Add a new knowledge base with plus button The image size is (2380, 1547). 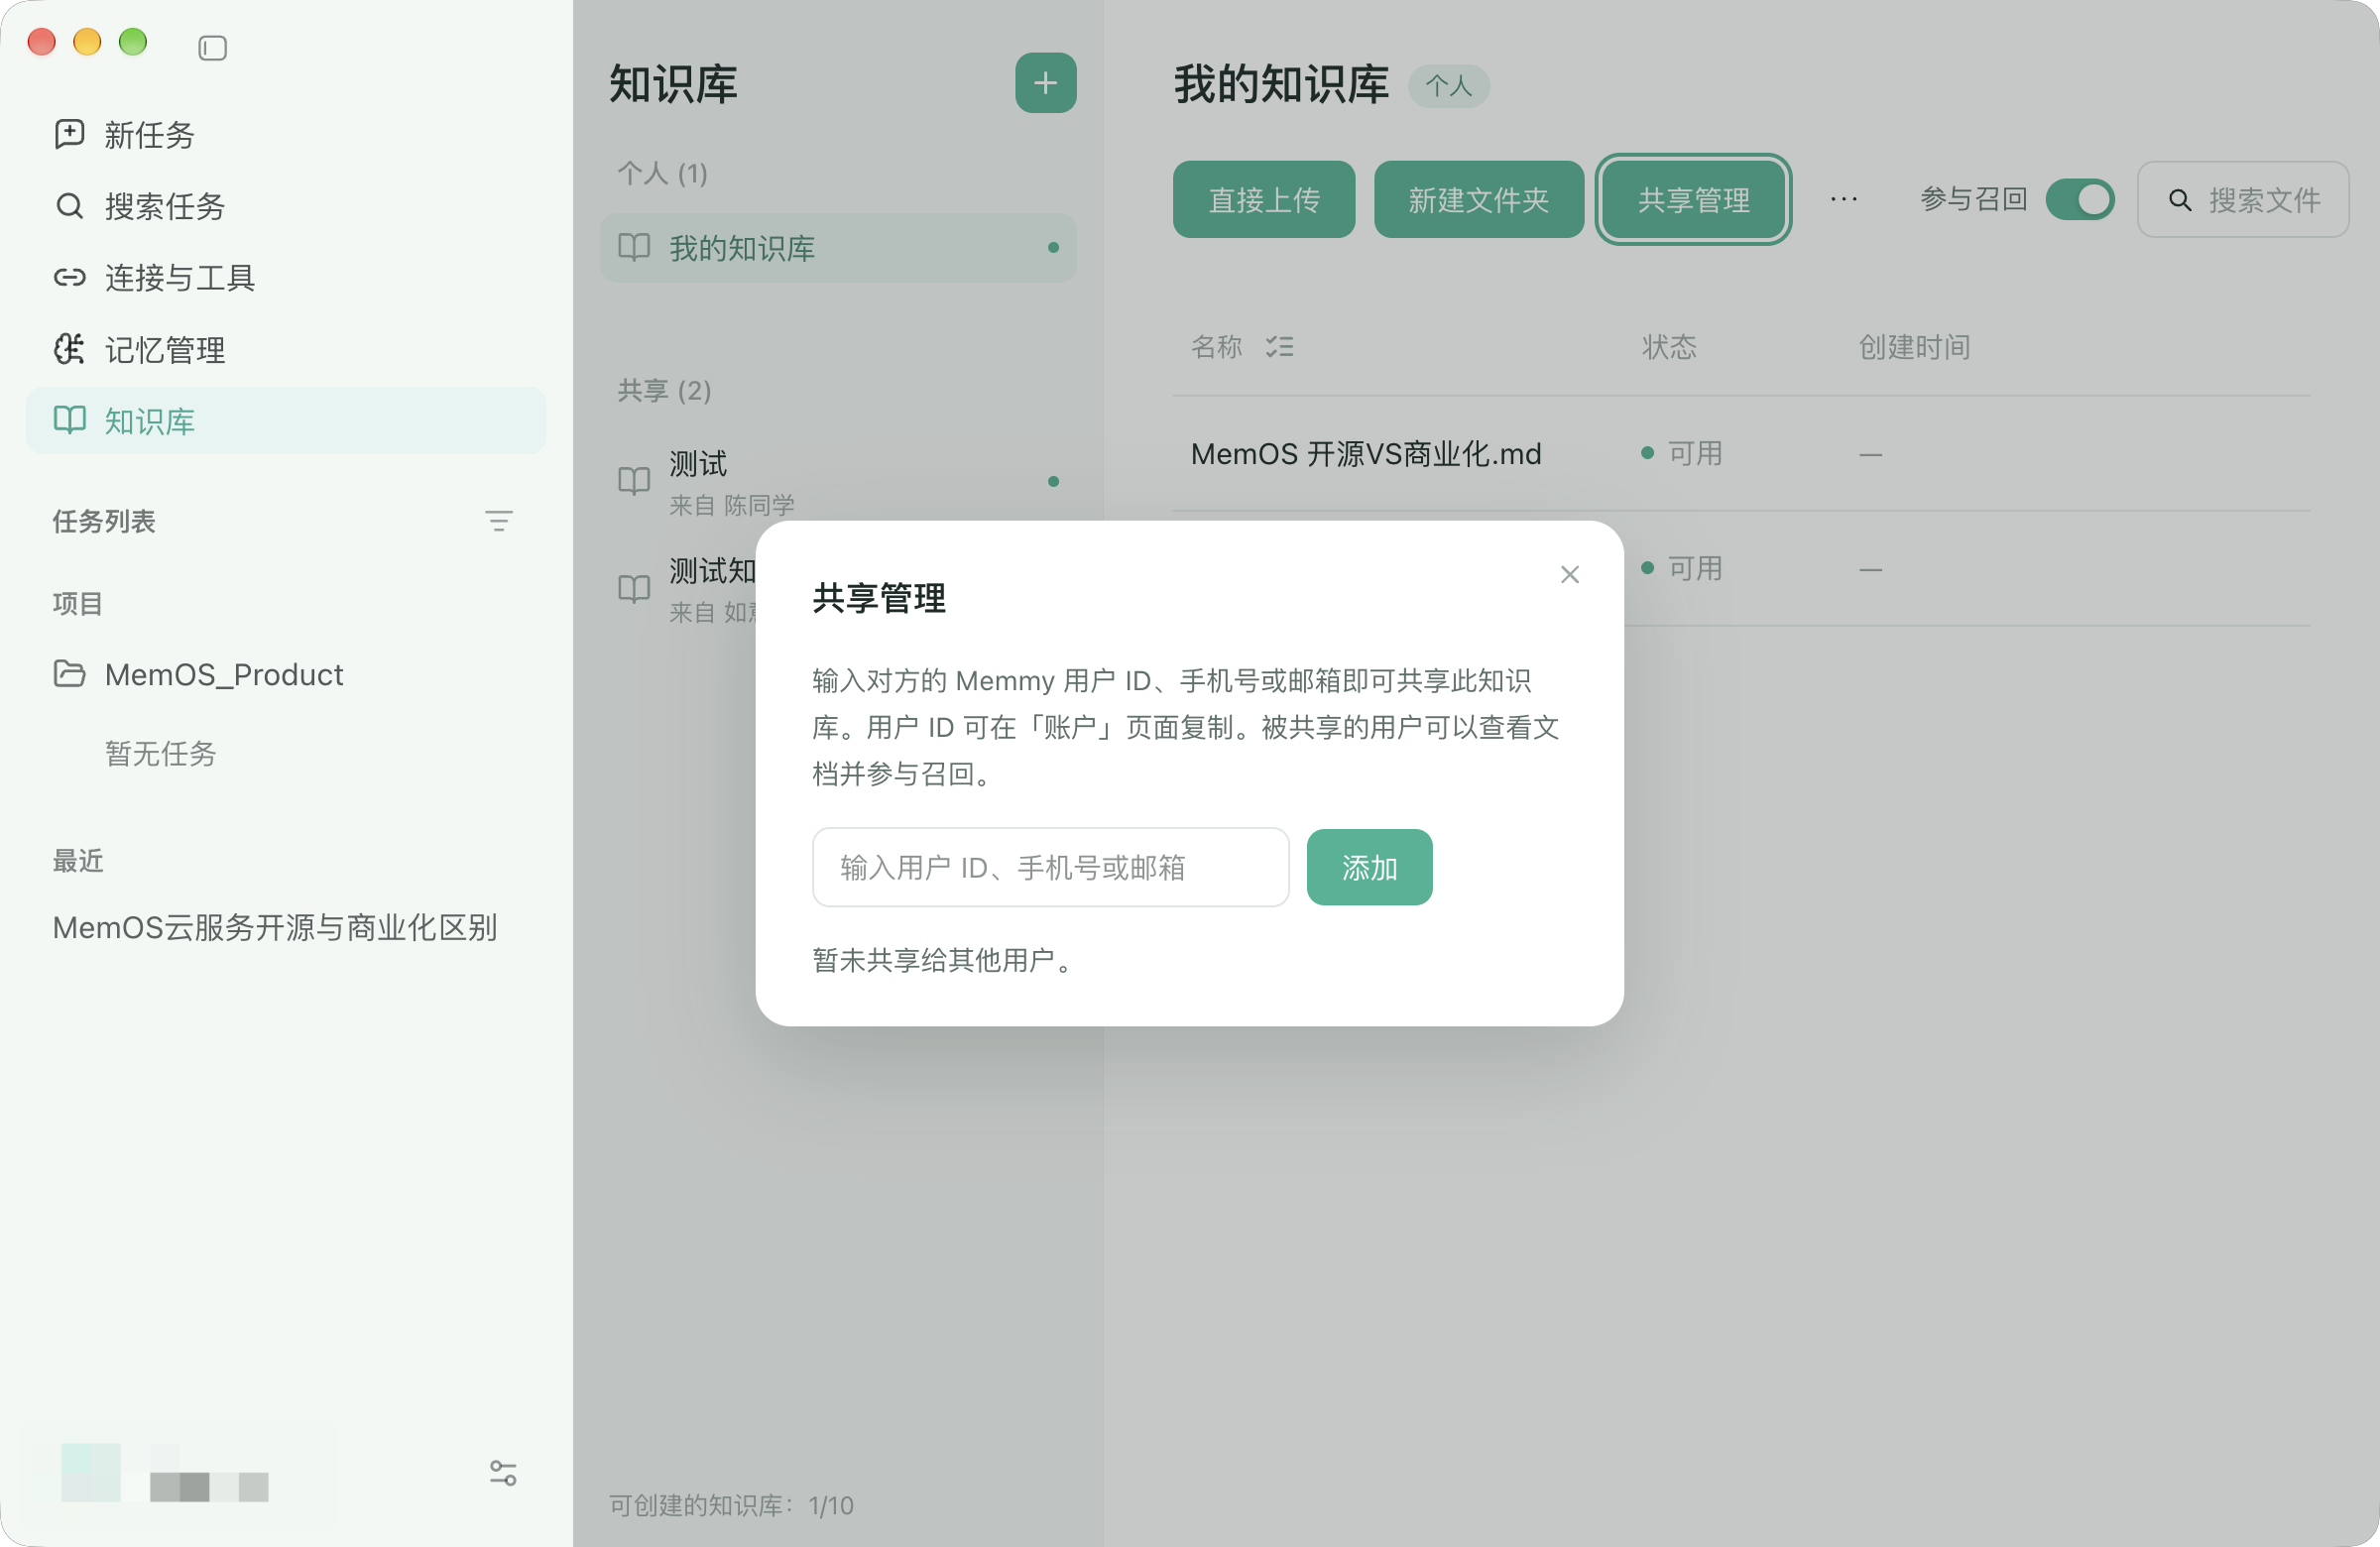pyautogui.click(x=1045, y=83)
